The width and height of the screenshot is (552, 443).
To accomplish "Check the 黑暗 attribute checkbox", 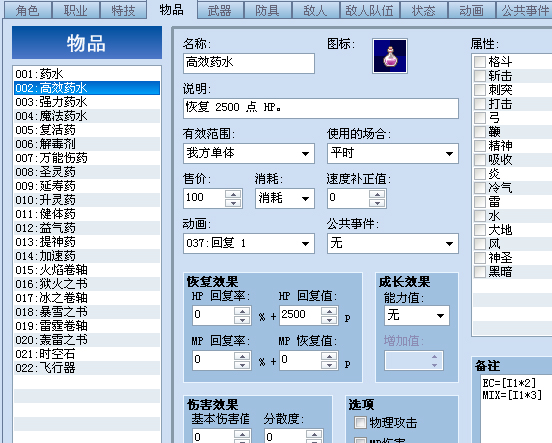I will click(x=479, y=272).
